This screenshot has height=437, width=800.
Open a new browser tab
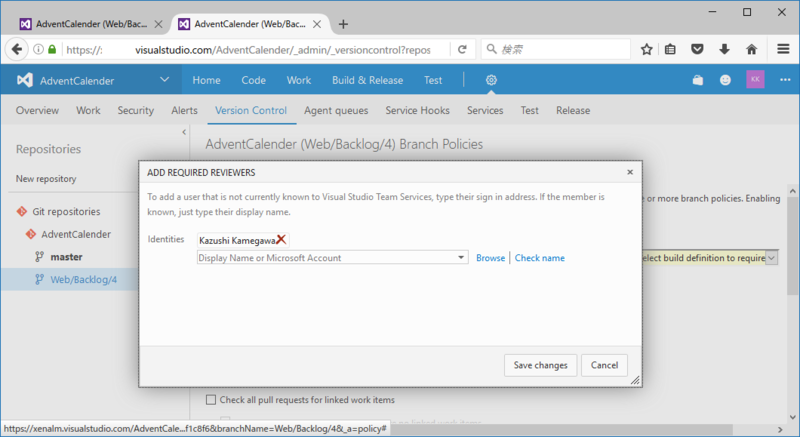click(343, 24)
